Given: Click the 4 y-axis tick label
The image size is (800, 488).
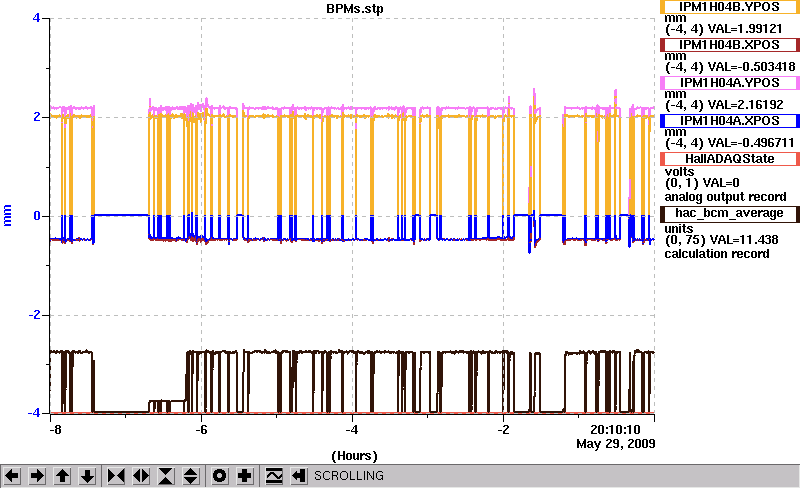Looking at the screenshot, I should pyautogui.click(x=36, y=18).
